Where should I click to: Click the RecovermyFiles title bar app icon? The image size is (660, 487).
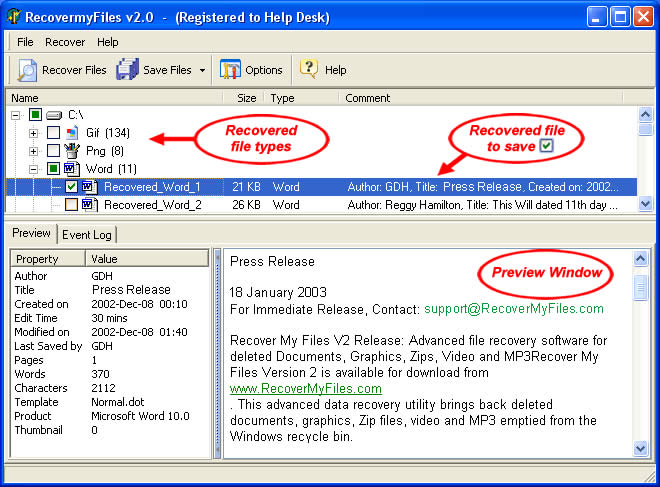(13, 17)
